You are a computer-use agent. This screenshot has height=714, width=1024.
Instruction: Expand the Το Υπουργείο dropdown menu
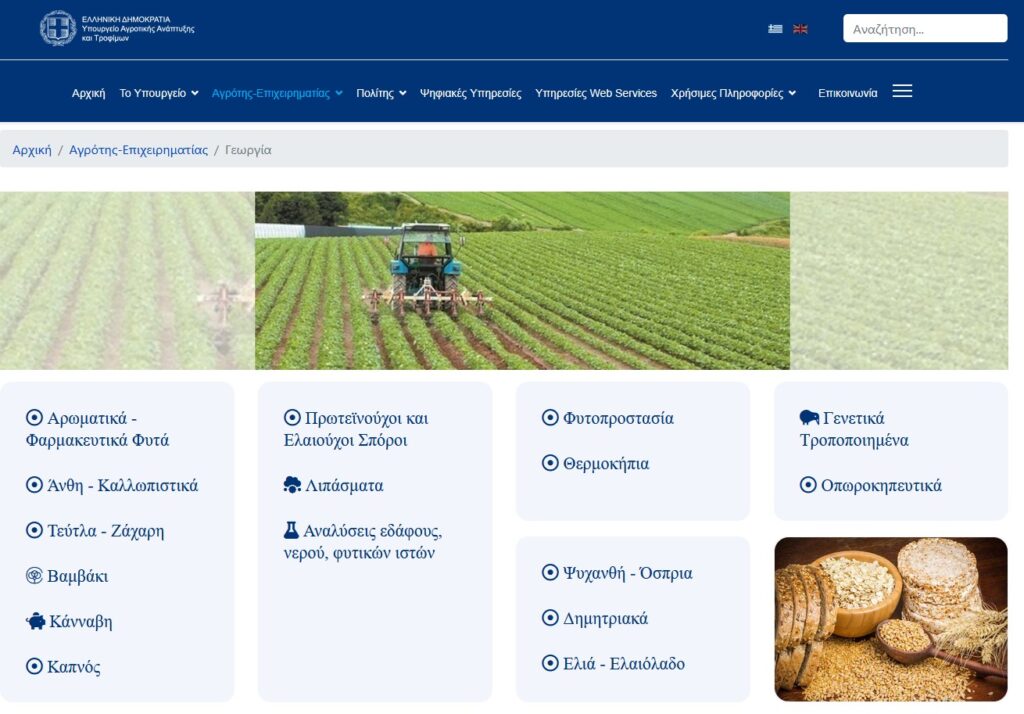click(x=158, y=93)
